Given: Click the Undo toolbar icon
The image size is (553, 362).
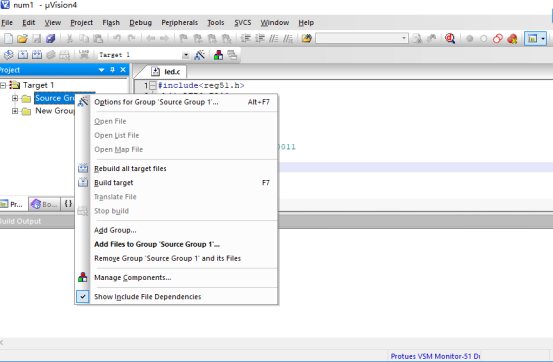Looking at the screenshot, I should (117, 38).
